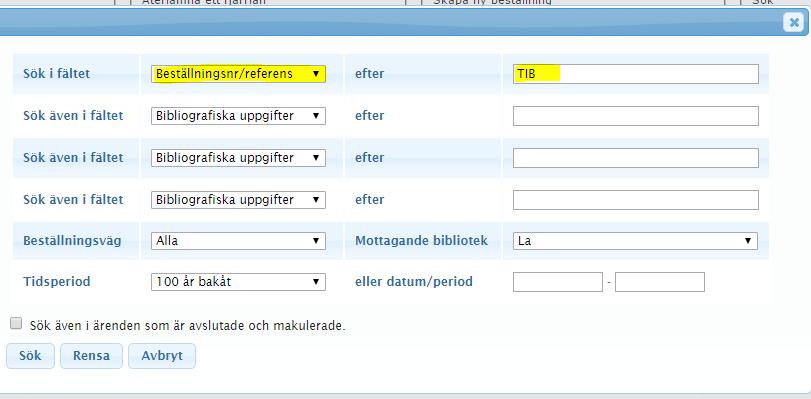Open the Beställningsväg dropdown showing Alla
The image size is (811, 399).
238,241
